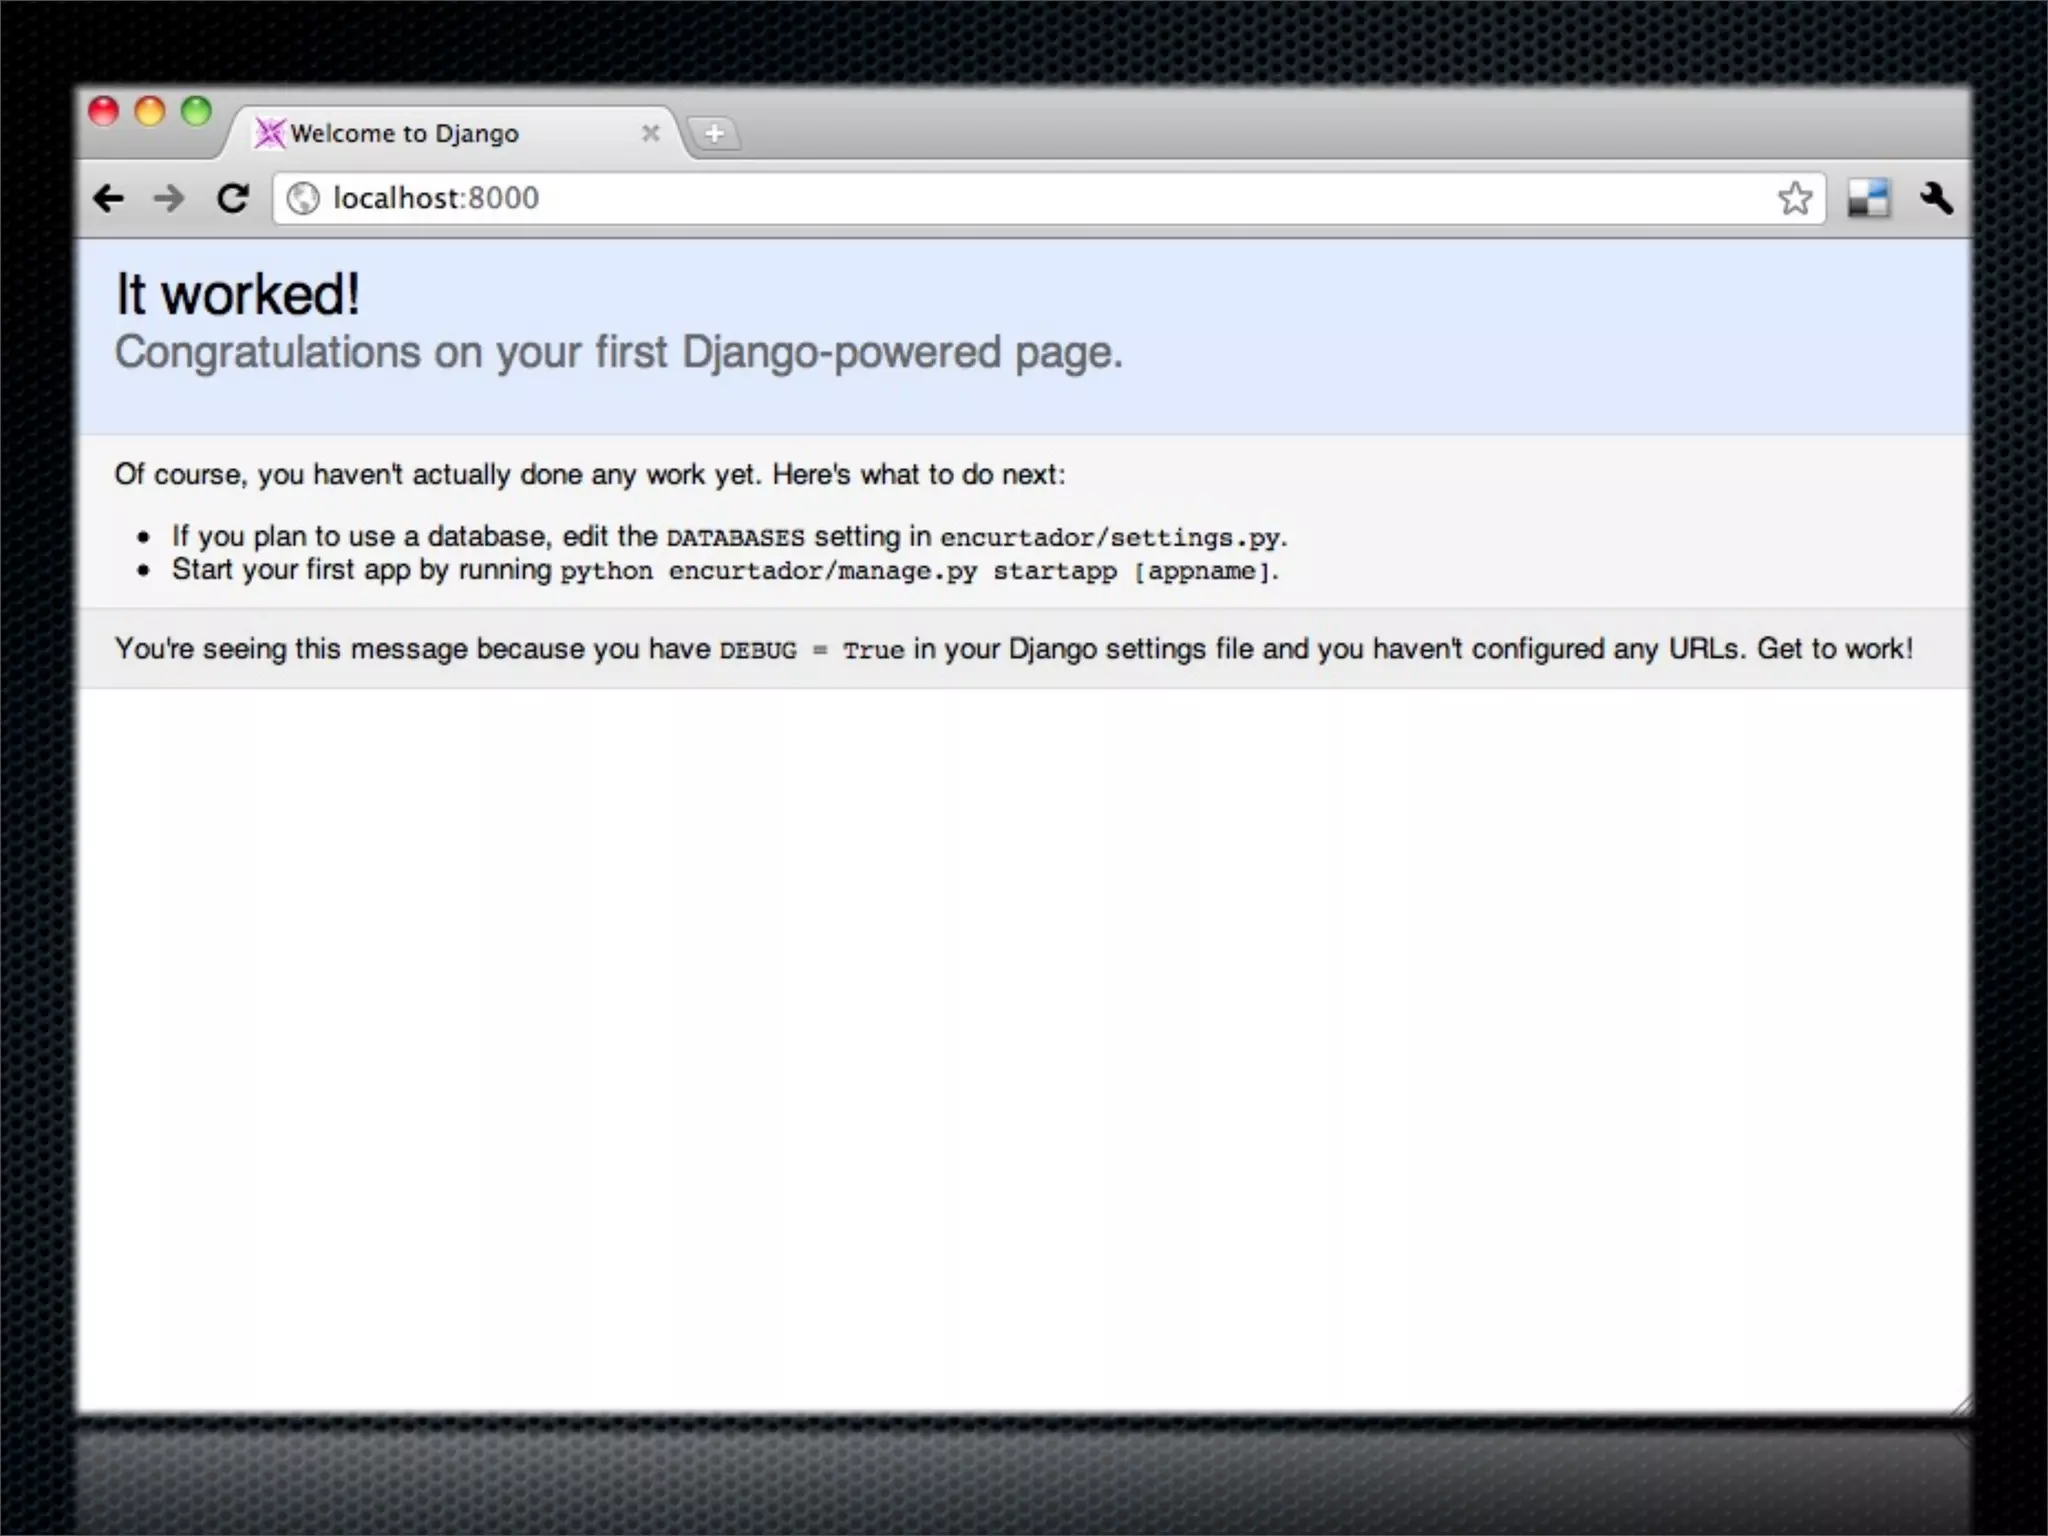Click the globe site info icon
2048x1536 pixels.
[303, 199]
